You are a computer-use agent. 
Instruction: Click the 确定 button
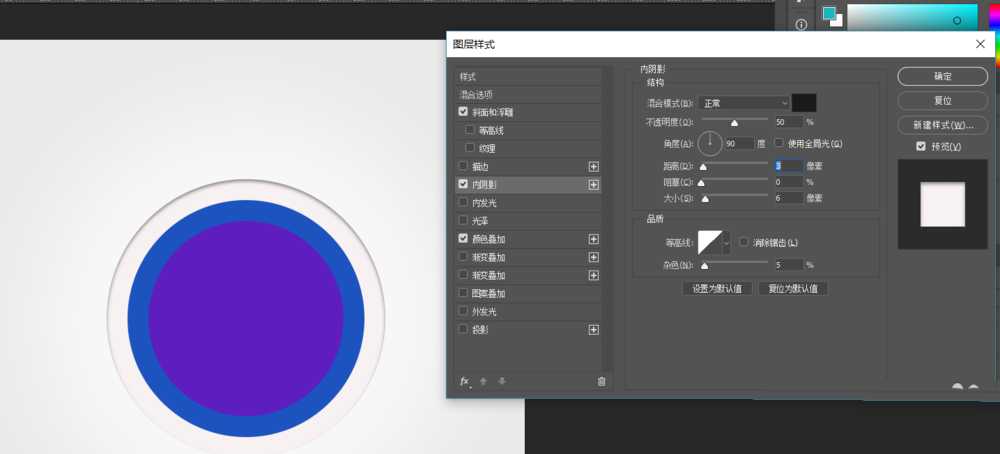point(942,76)
